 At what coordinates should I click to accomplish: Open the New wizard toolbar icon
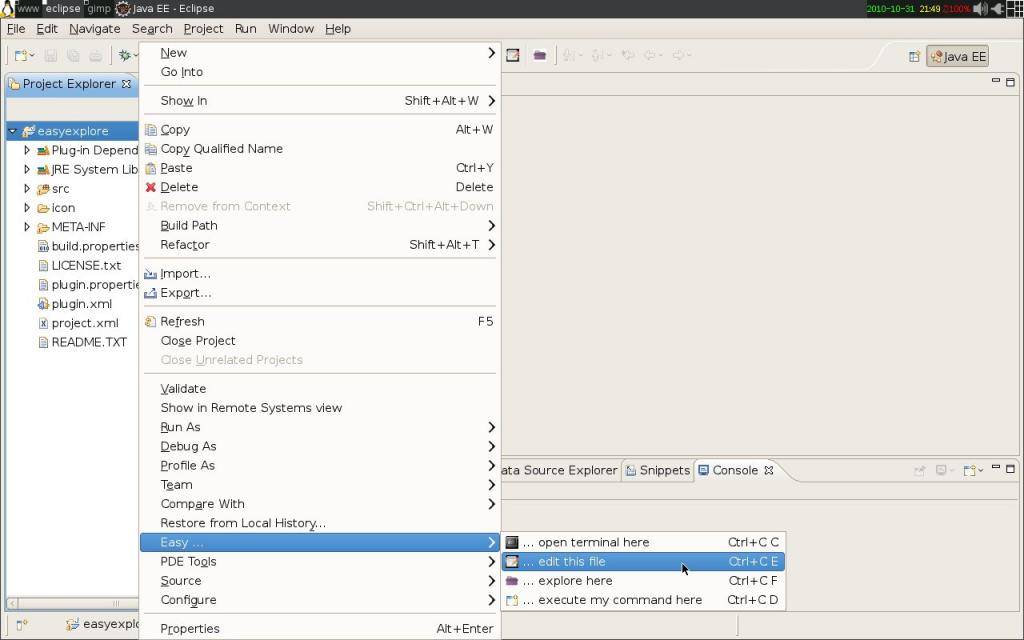click(x=22, y=56)
